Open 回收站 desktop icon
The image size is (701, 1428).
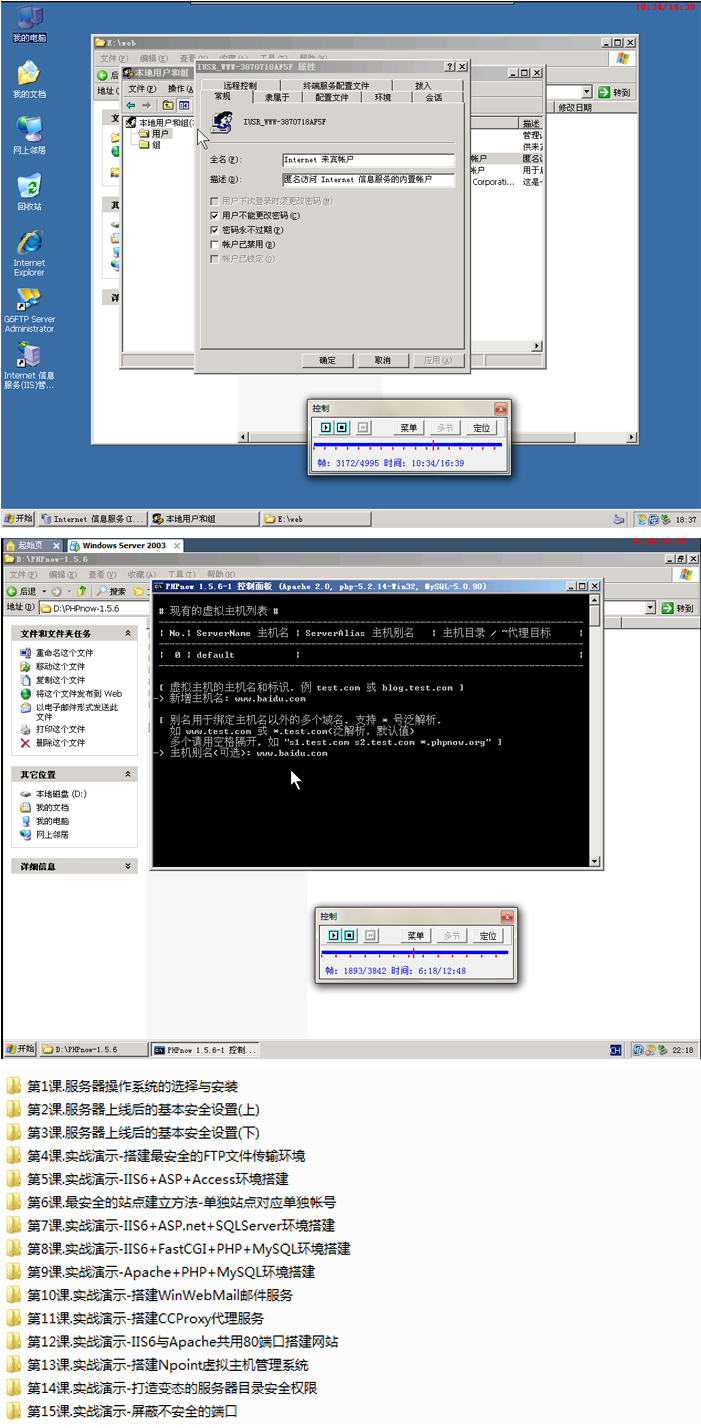pyautogui.click(x=29, y=191)
